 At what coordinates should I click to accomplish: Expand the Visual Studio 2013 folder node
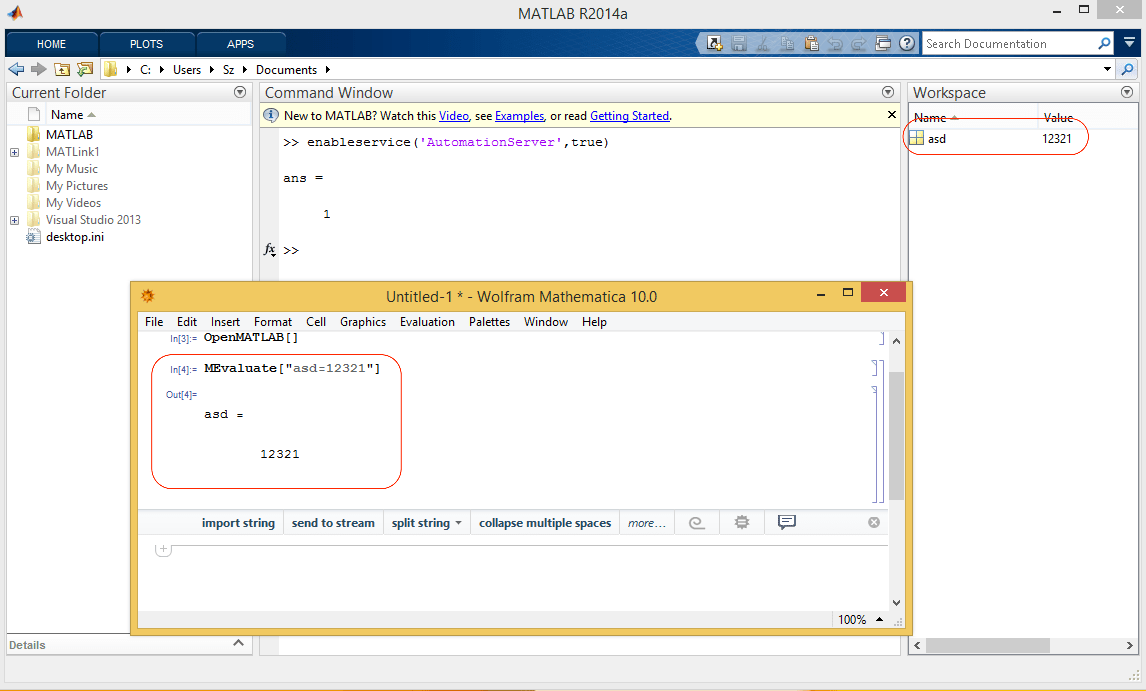(x=14, y=220)
